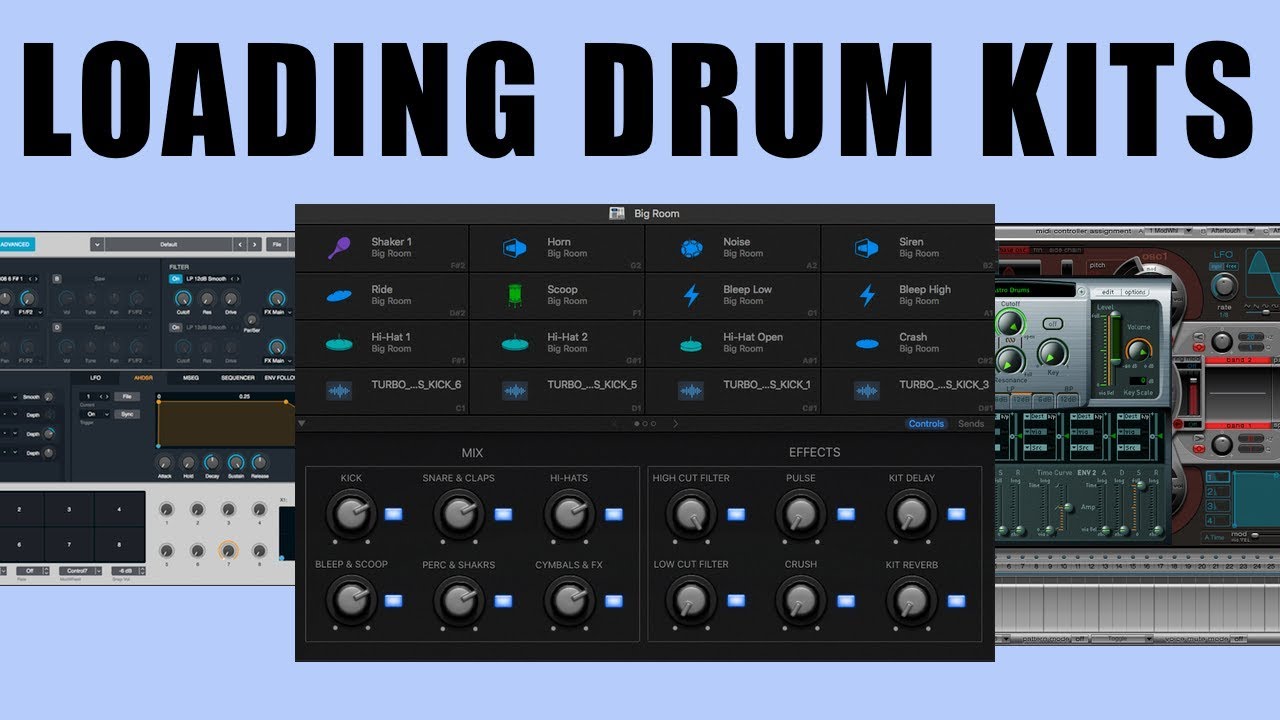Select the Shaker 1 maraca pad icon

pos(339,248)
